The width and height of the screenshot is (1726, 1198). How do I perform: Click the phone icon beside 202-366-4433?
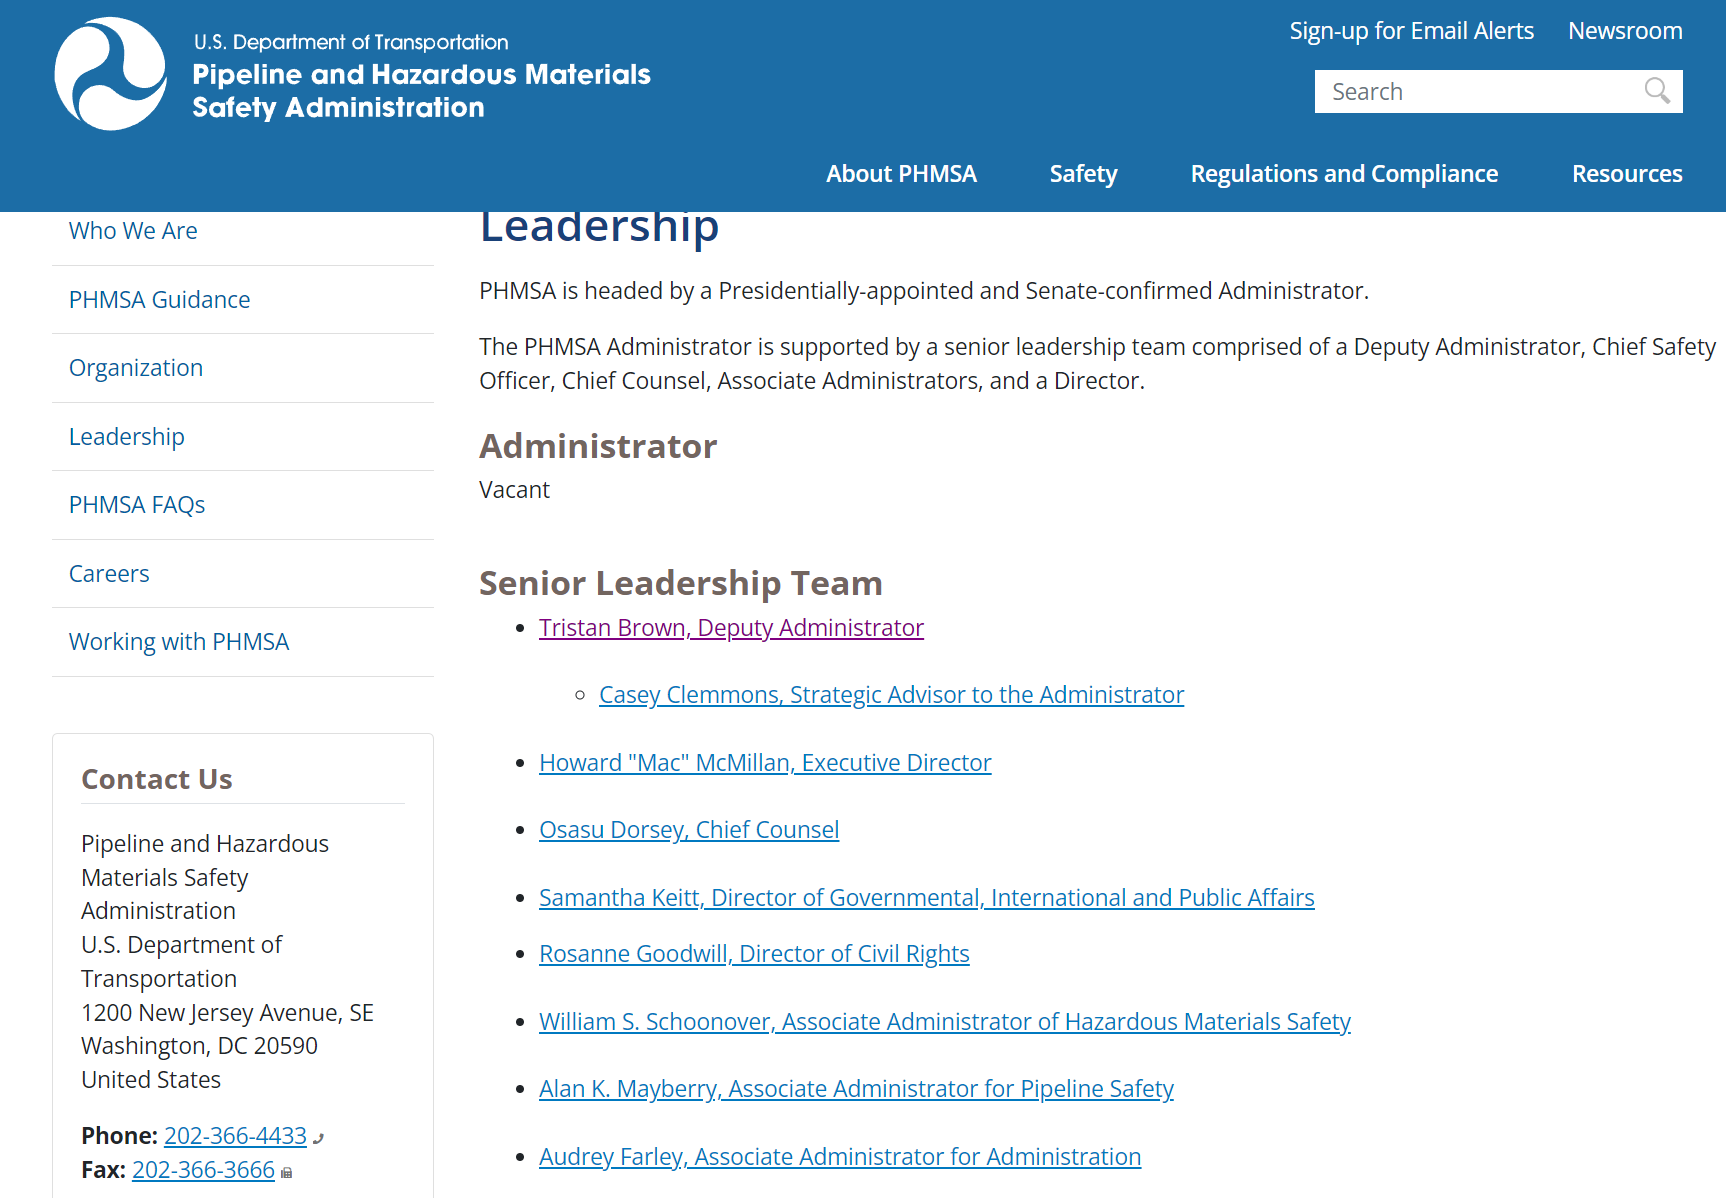pos(318,1138)
